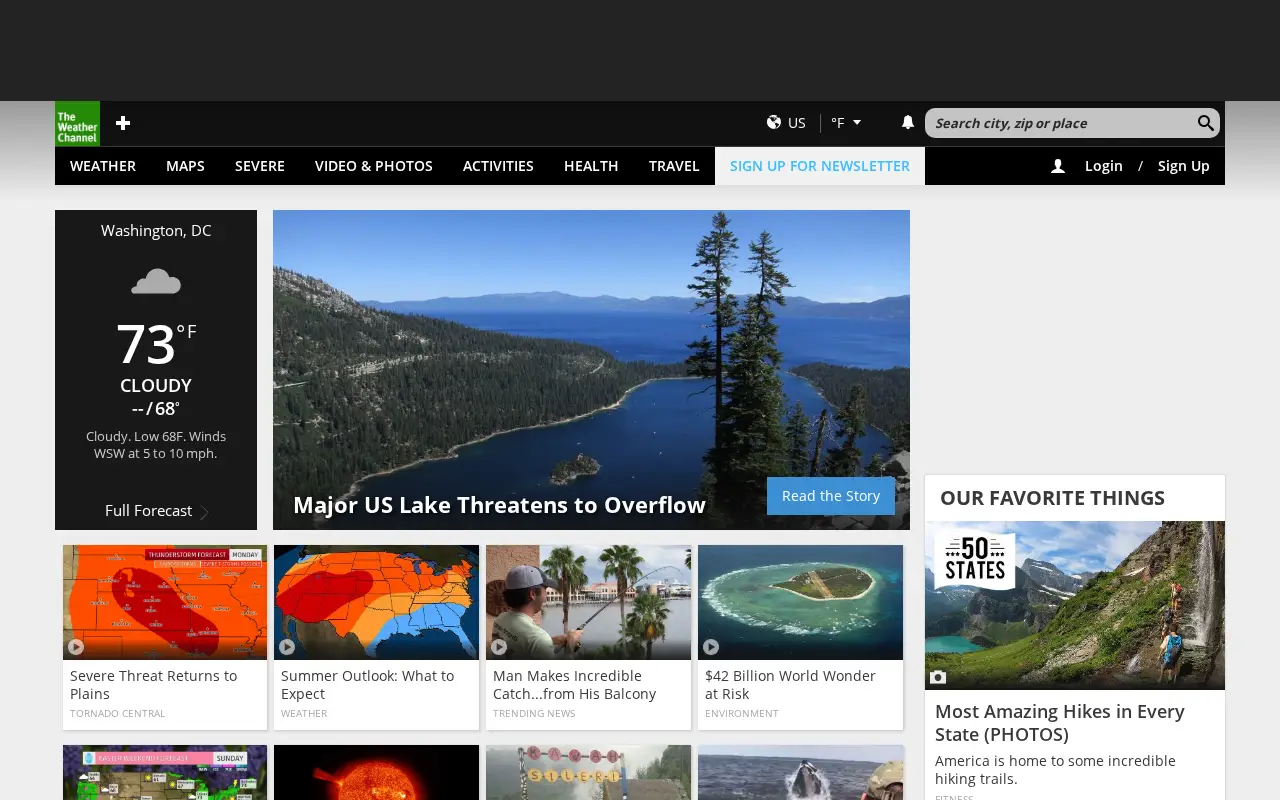1280x800 pixels.
Task: Click the US region label
Action: (797, 123)
